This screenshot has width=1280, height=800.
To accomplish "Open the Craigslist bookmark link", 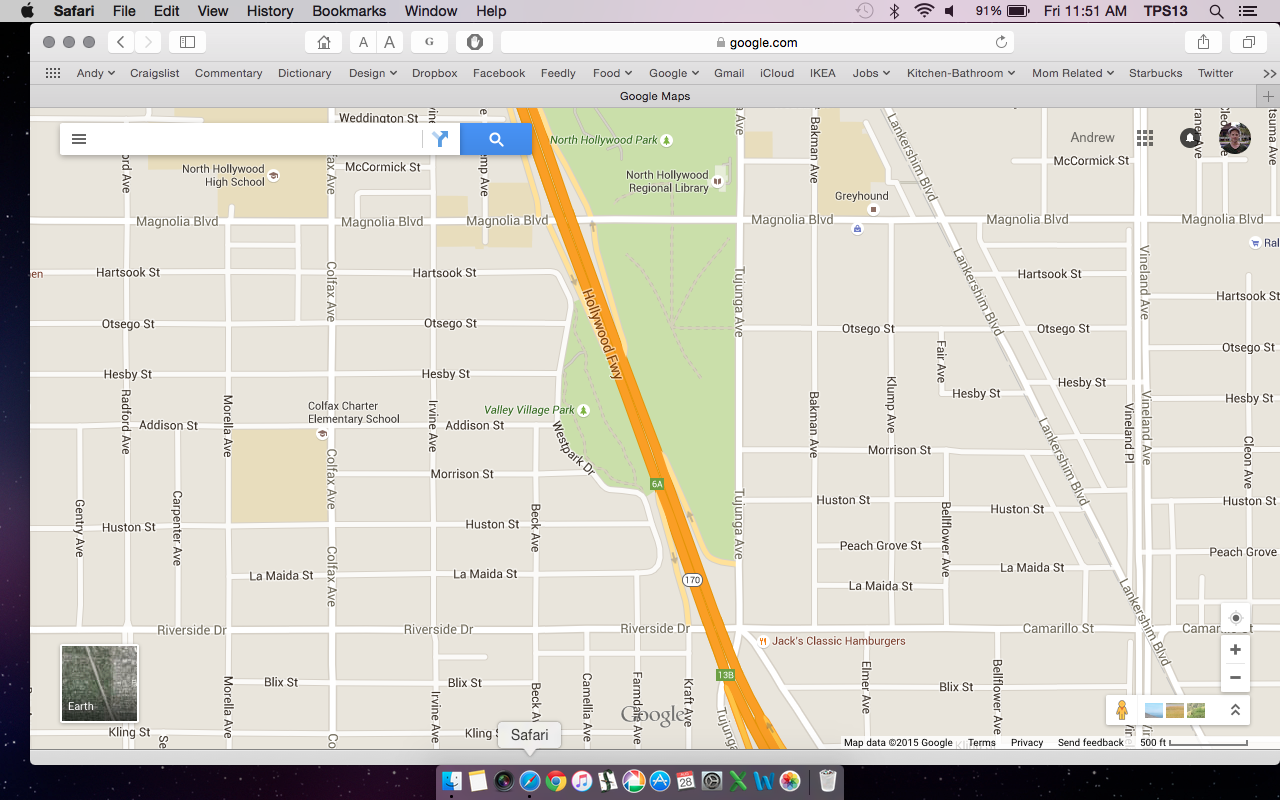I will click(155, 73).
